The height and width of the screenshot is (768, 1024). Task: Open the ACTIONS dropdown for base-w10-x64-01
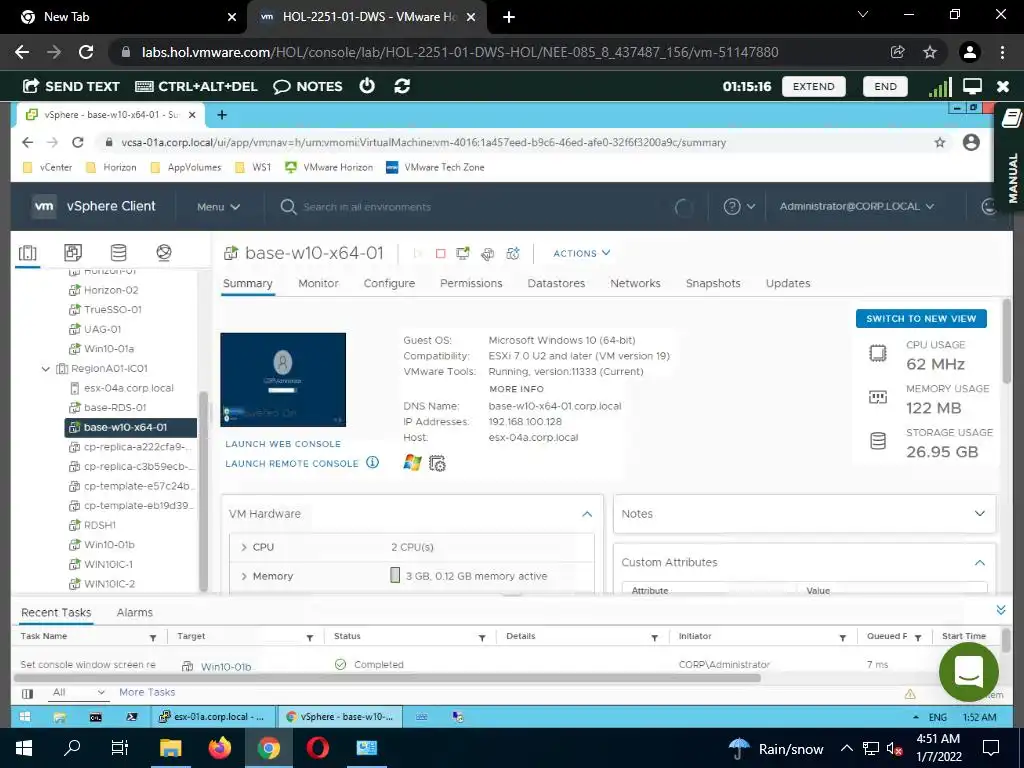[581, 253]
